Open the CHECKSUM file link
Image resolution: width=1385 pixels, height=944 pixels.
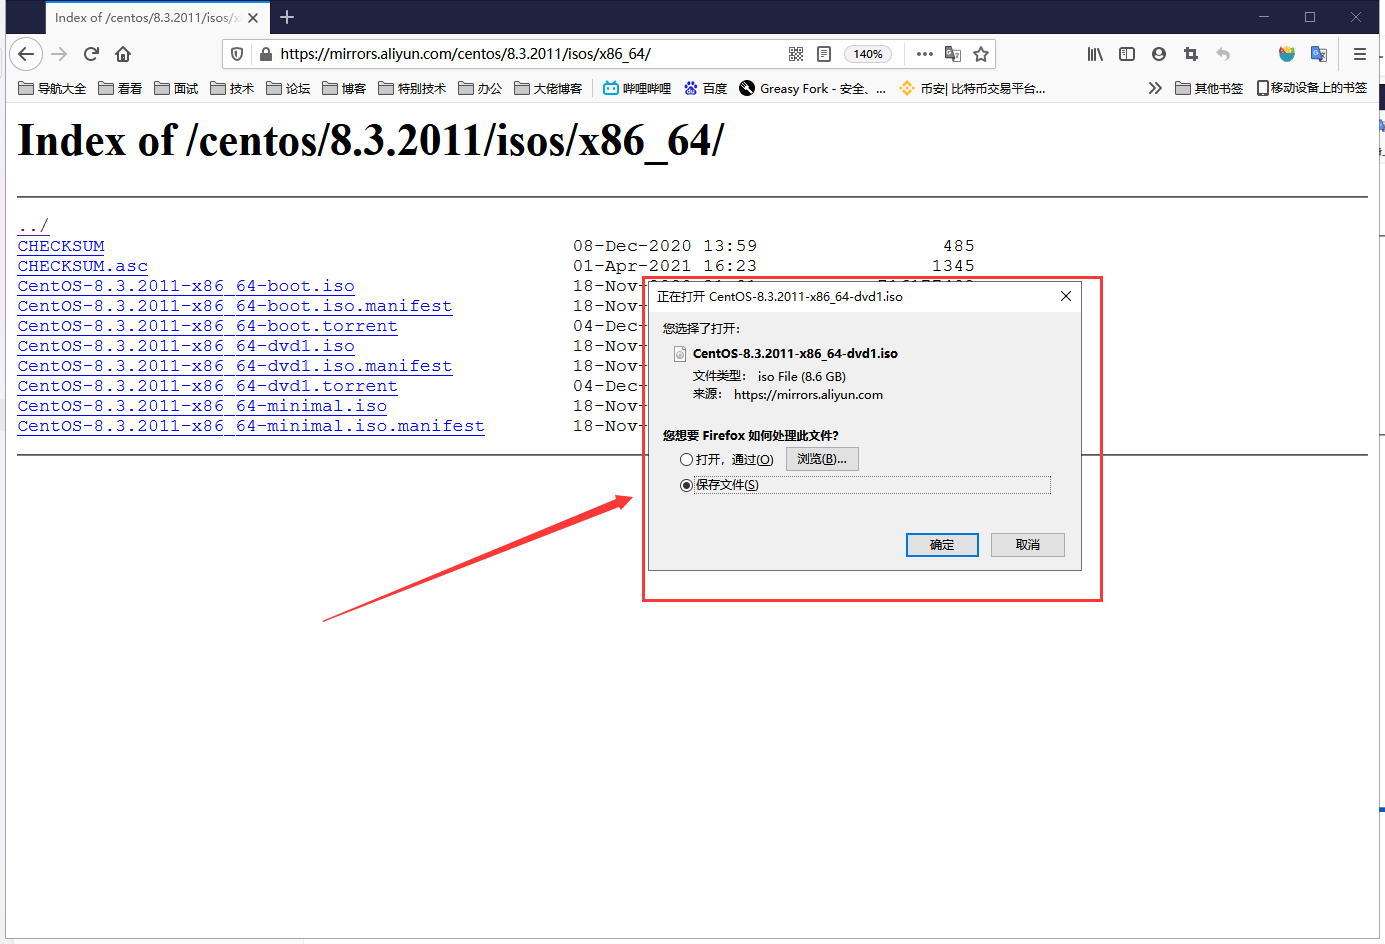pos(61,246)
